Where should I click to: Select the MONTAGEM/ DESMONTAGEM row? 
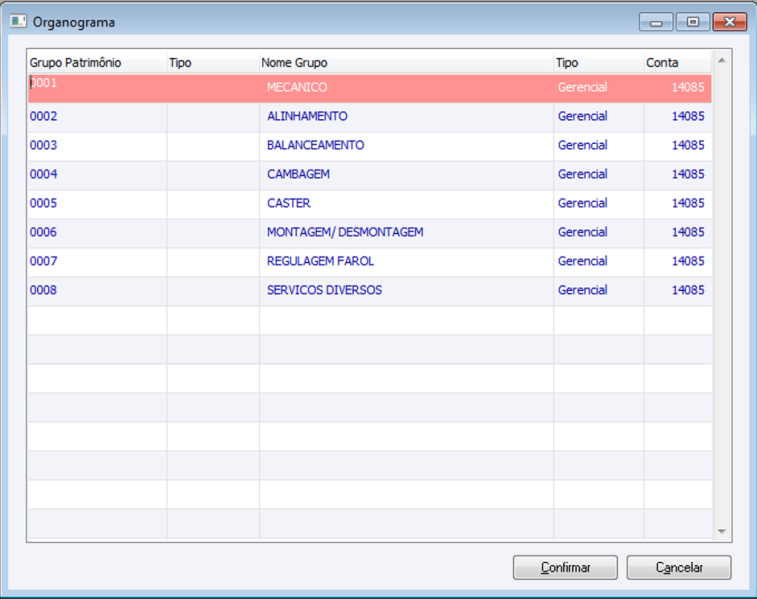(369, 232)
